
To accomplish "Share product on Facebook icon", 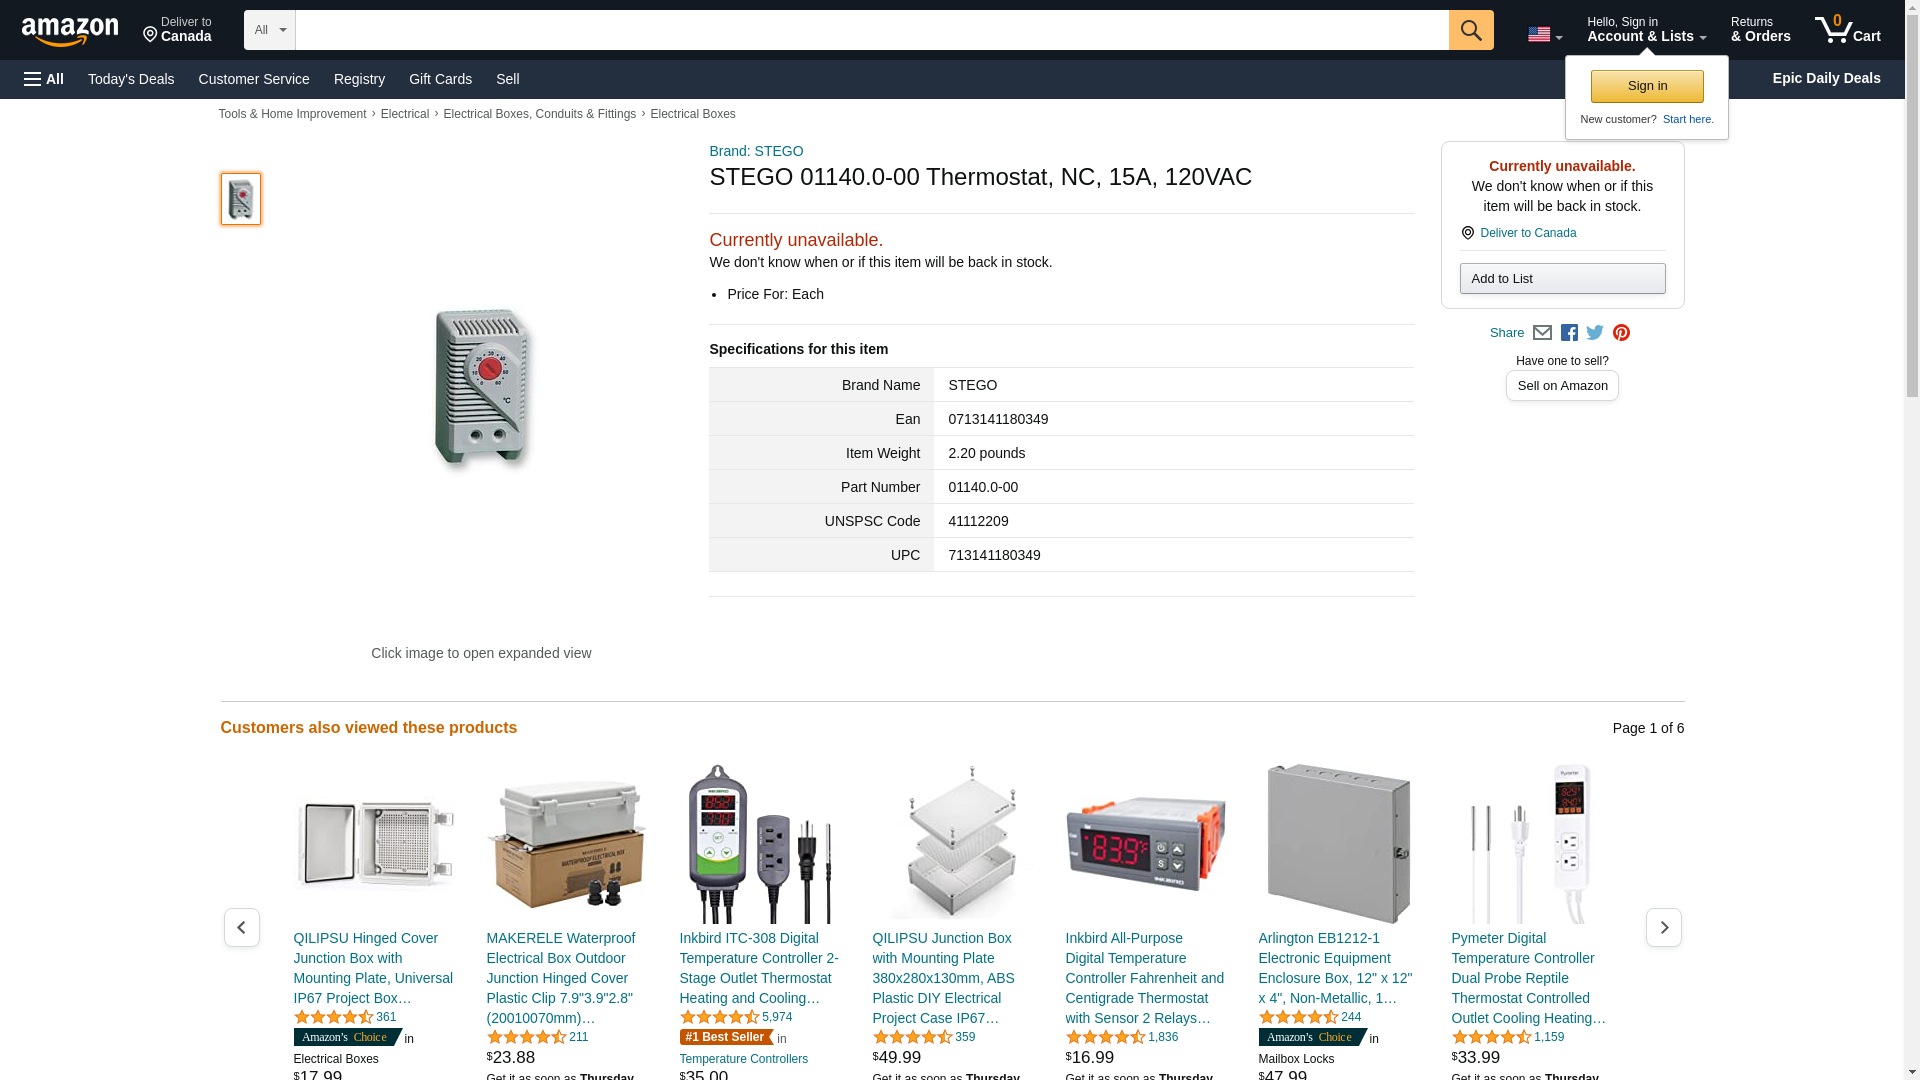I will 1569,333.
